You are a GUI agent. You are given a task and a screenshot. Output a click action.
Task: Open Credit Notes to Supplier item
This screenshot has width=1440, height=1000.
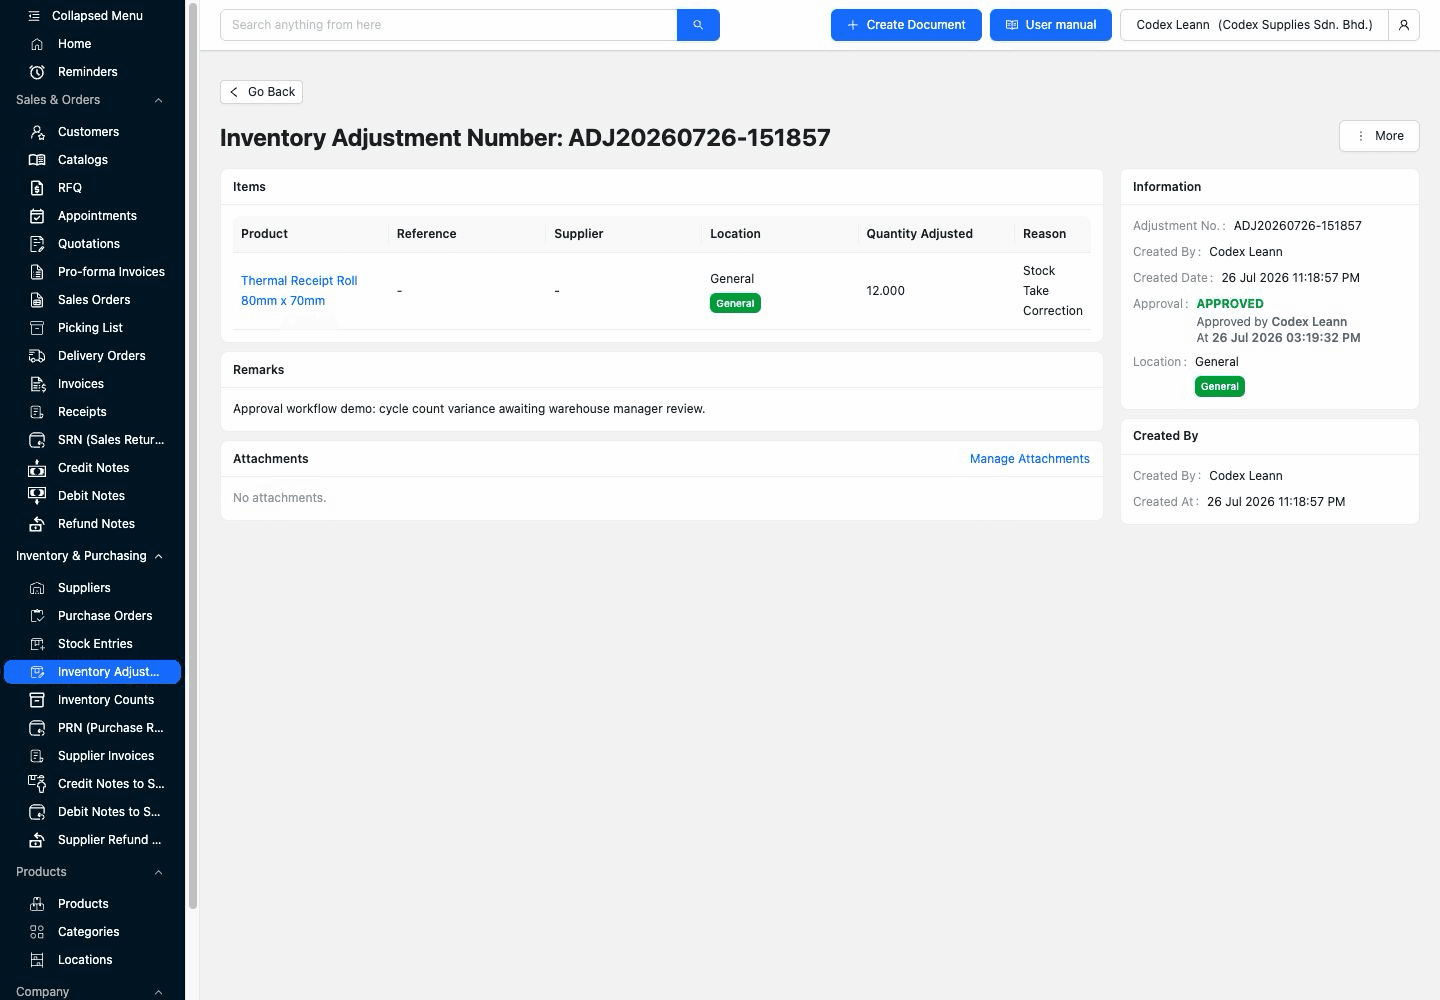click(x=92, y=784)
